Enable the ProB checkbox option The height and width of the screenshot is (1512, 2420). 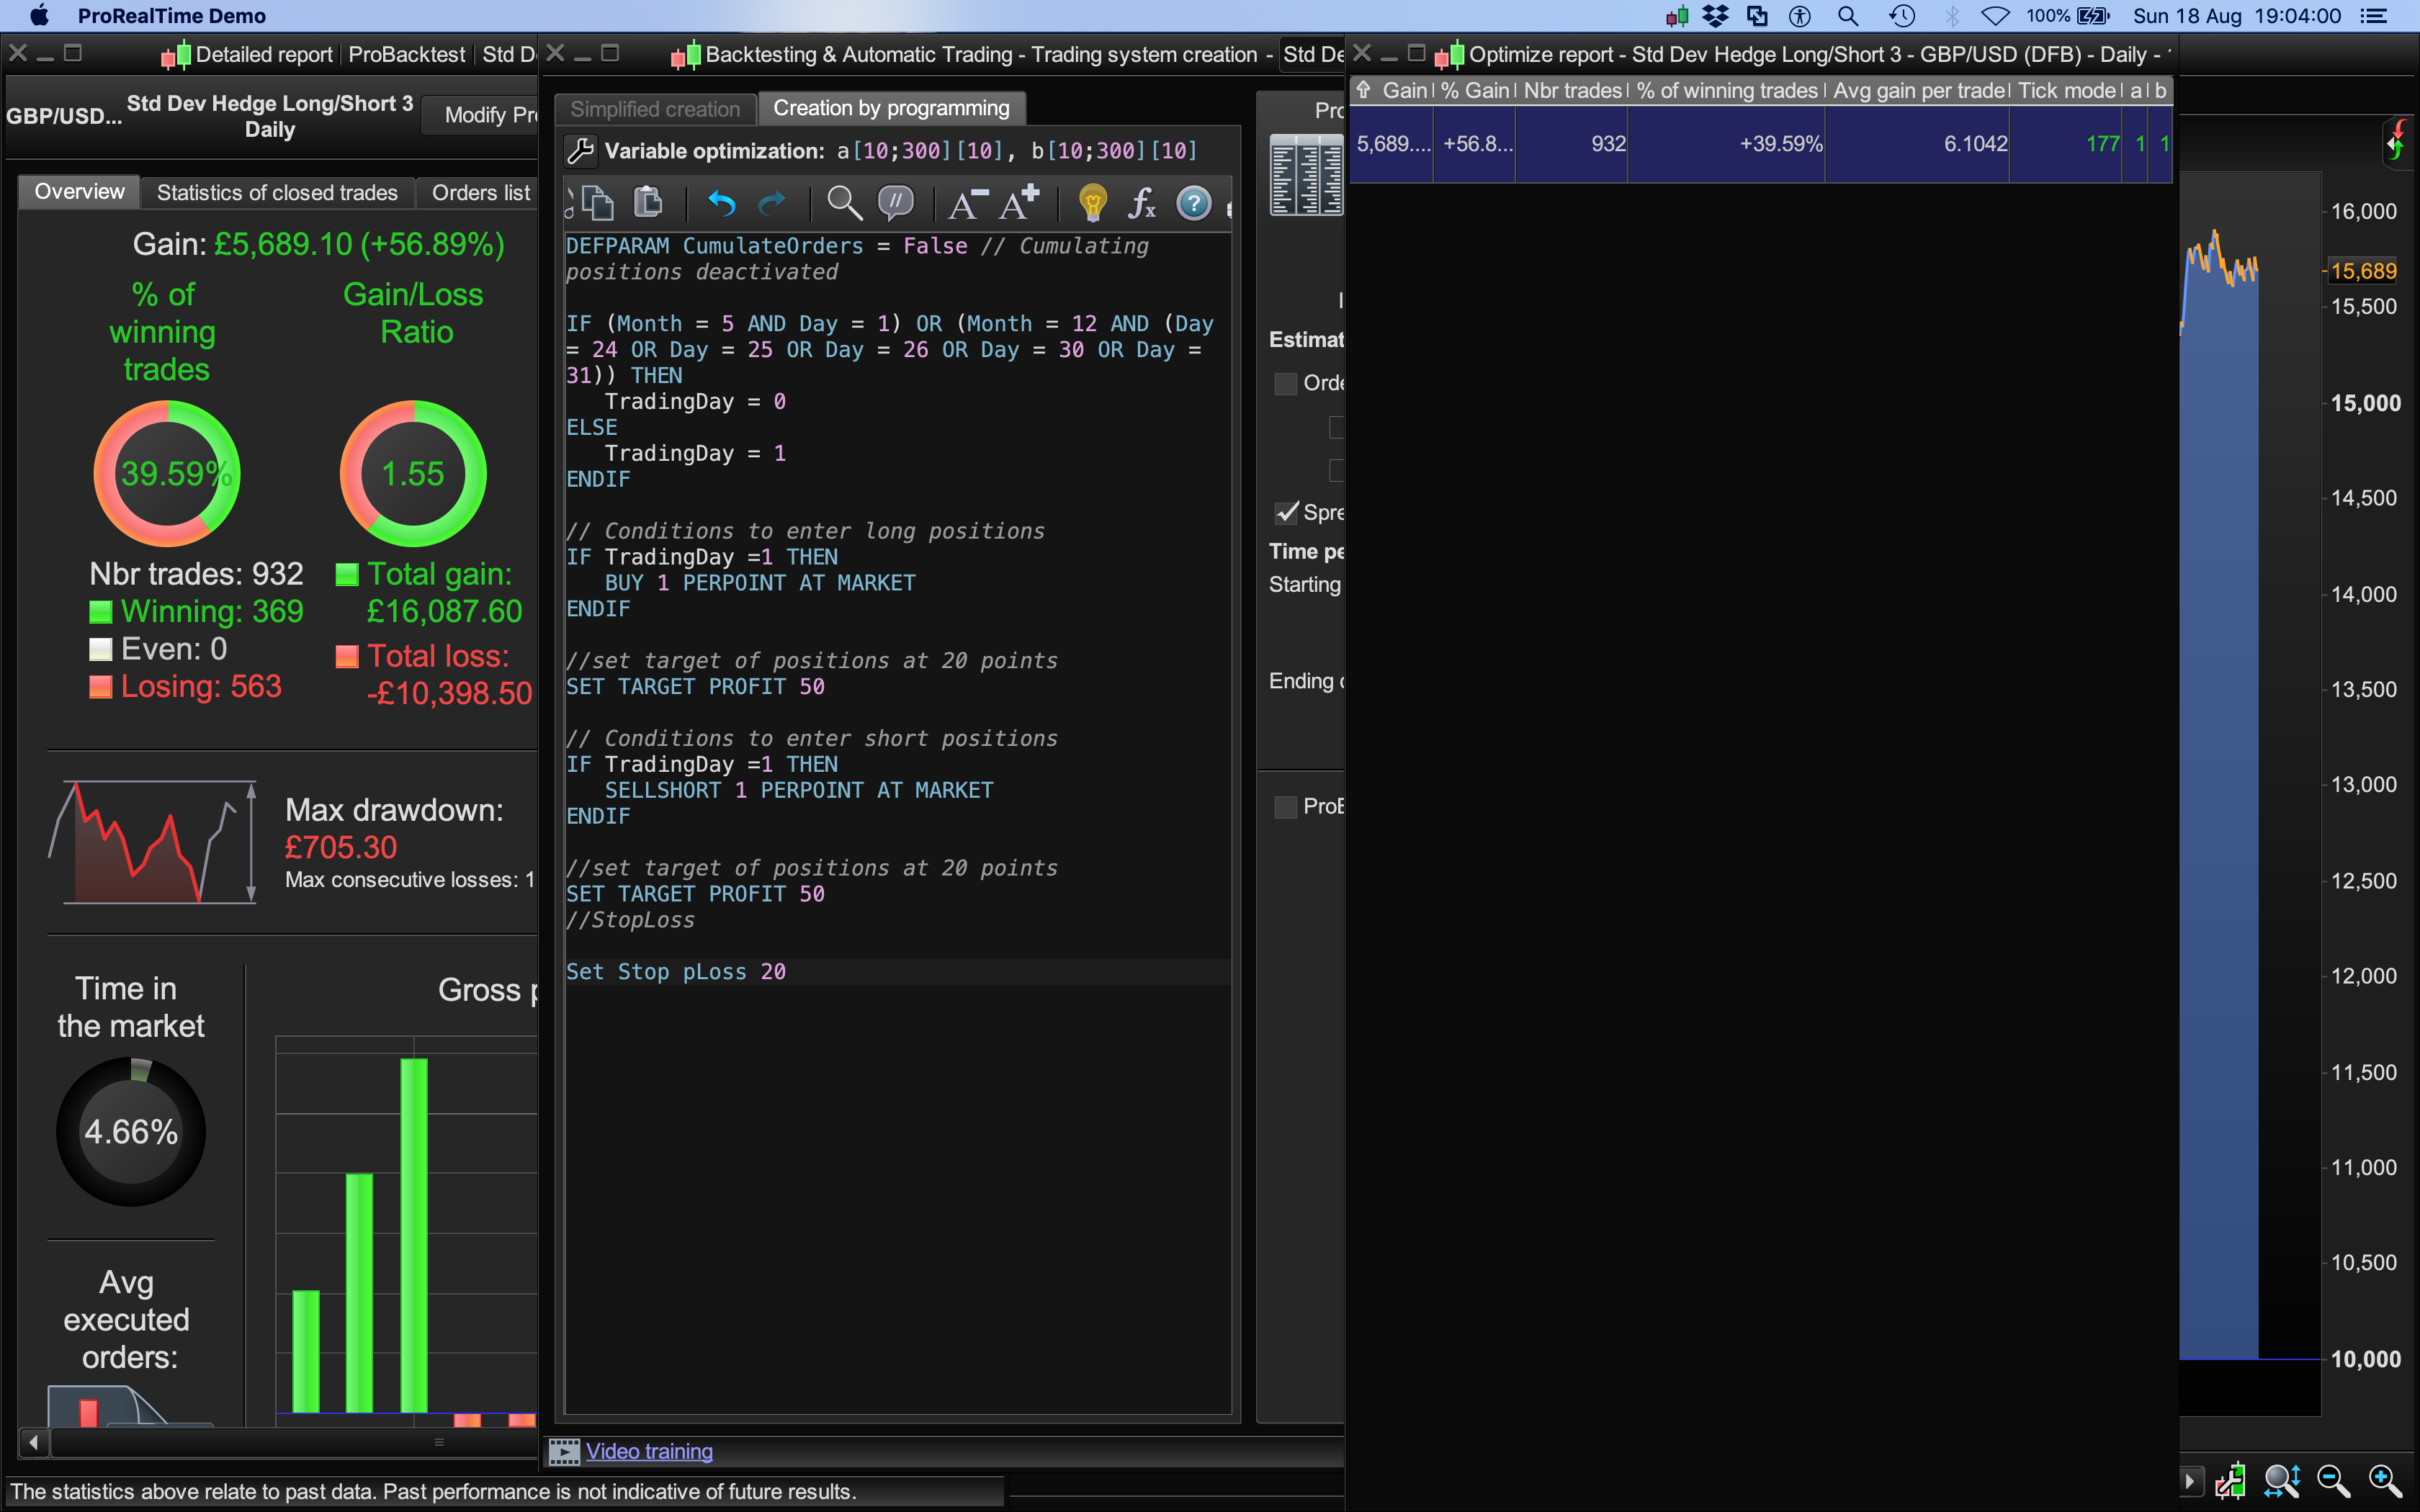click(x=1286, y=807)
